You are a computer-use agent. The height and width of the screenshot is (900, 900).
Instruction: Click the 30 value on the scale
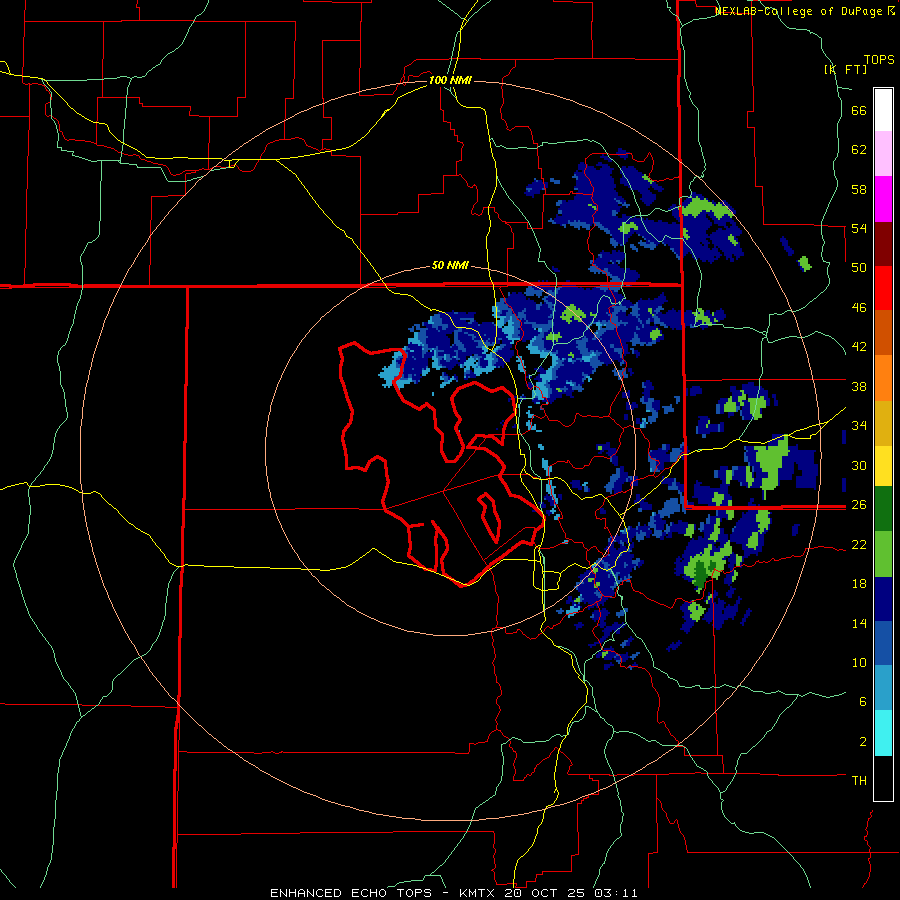[859, 465]
